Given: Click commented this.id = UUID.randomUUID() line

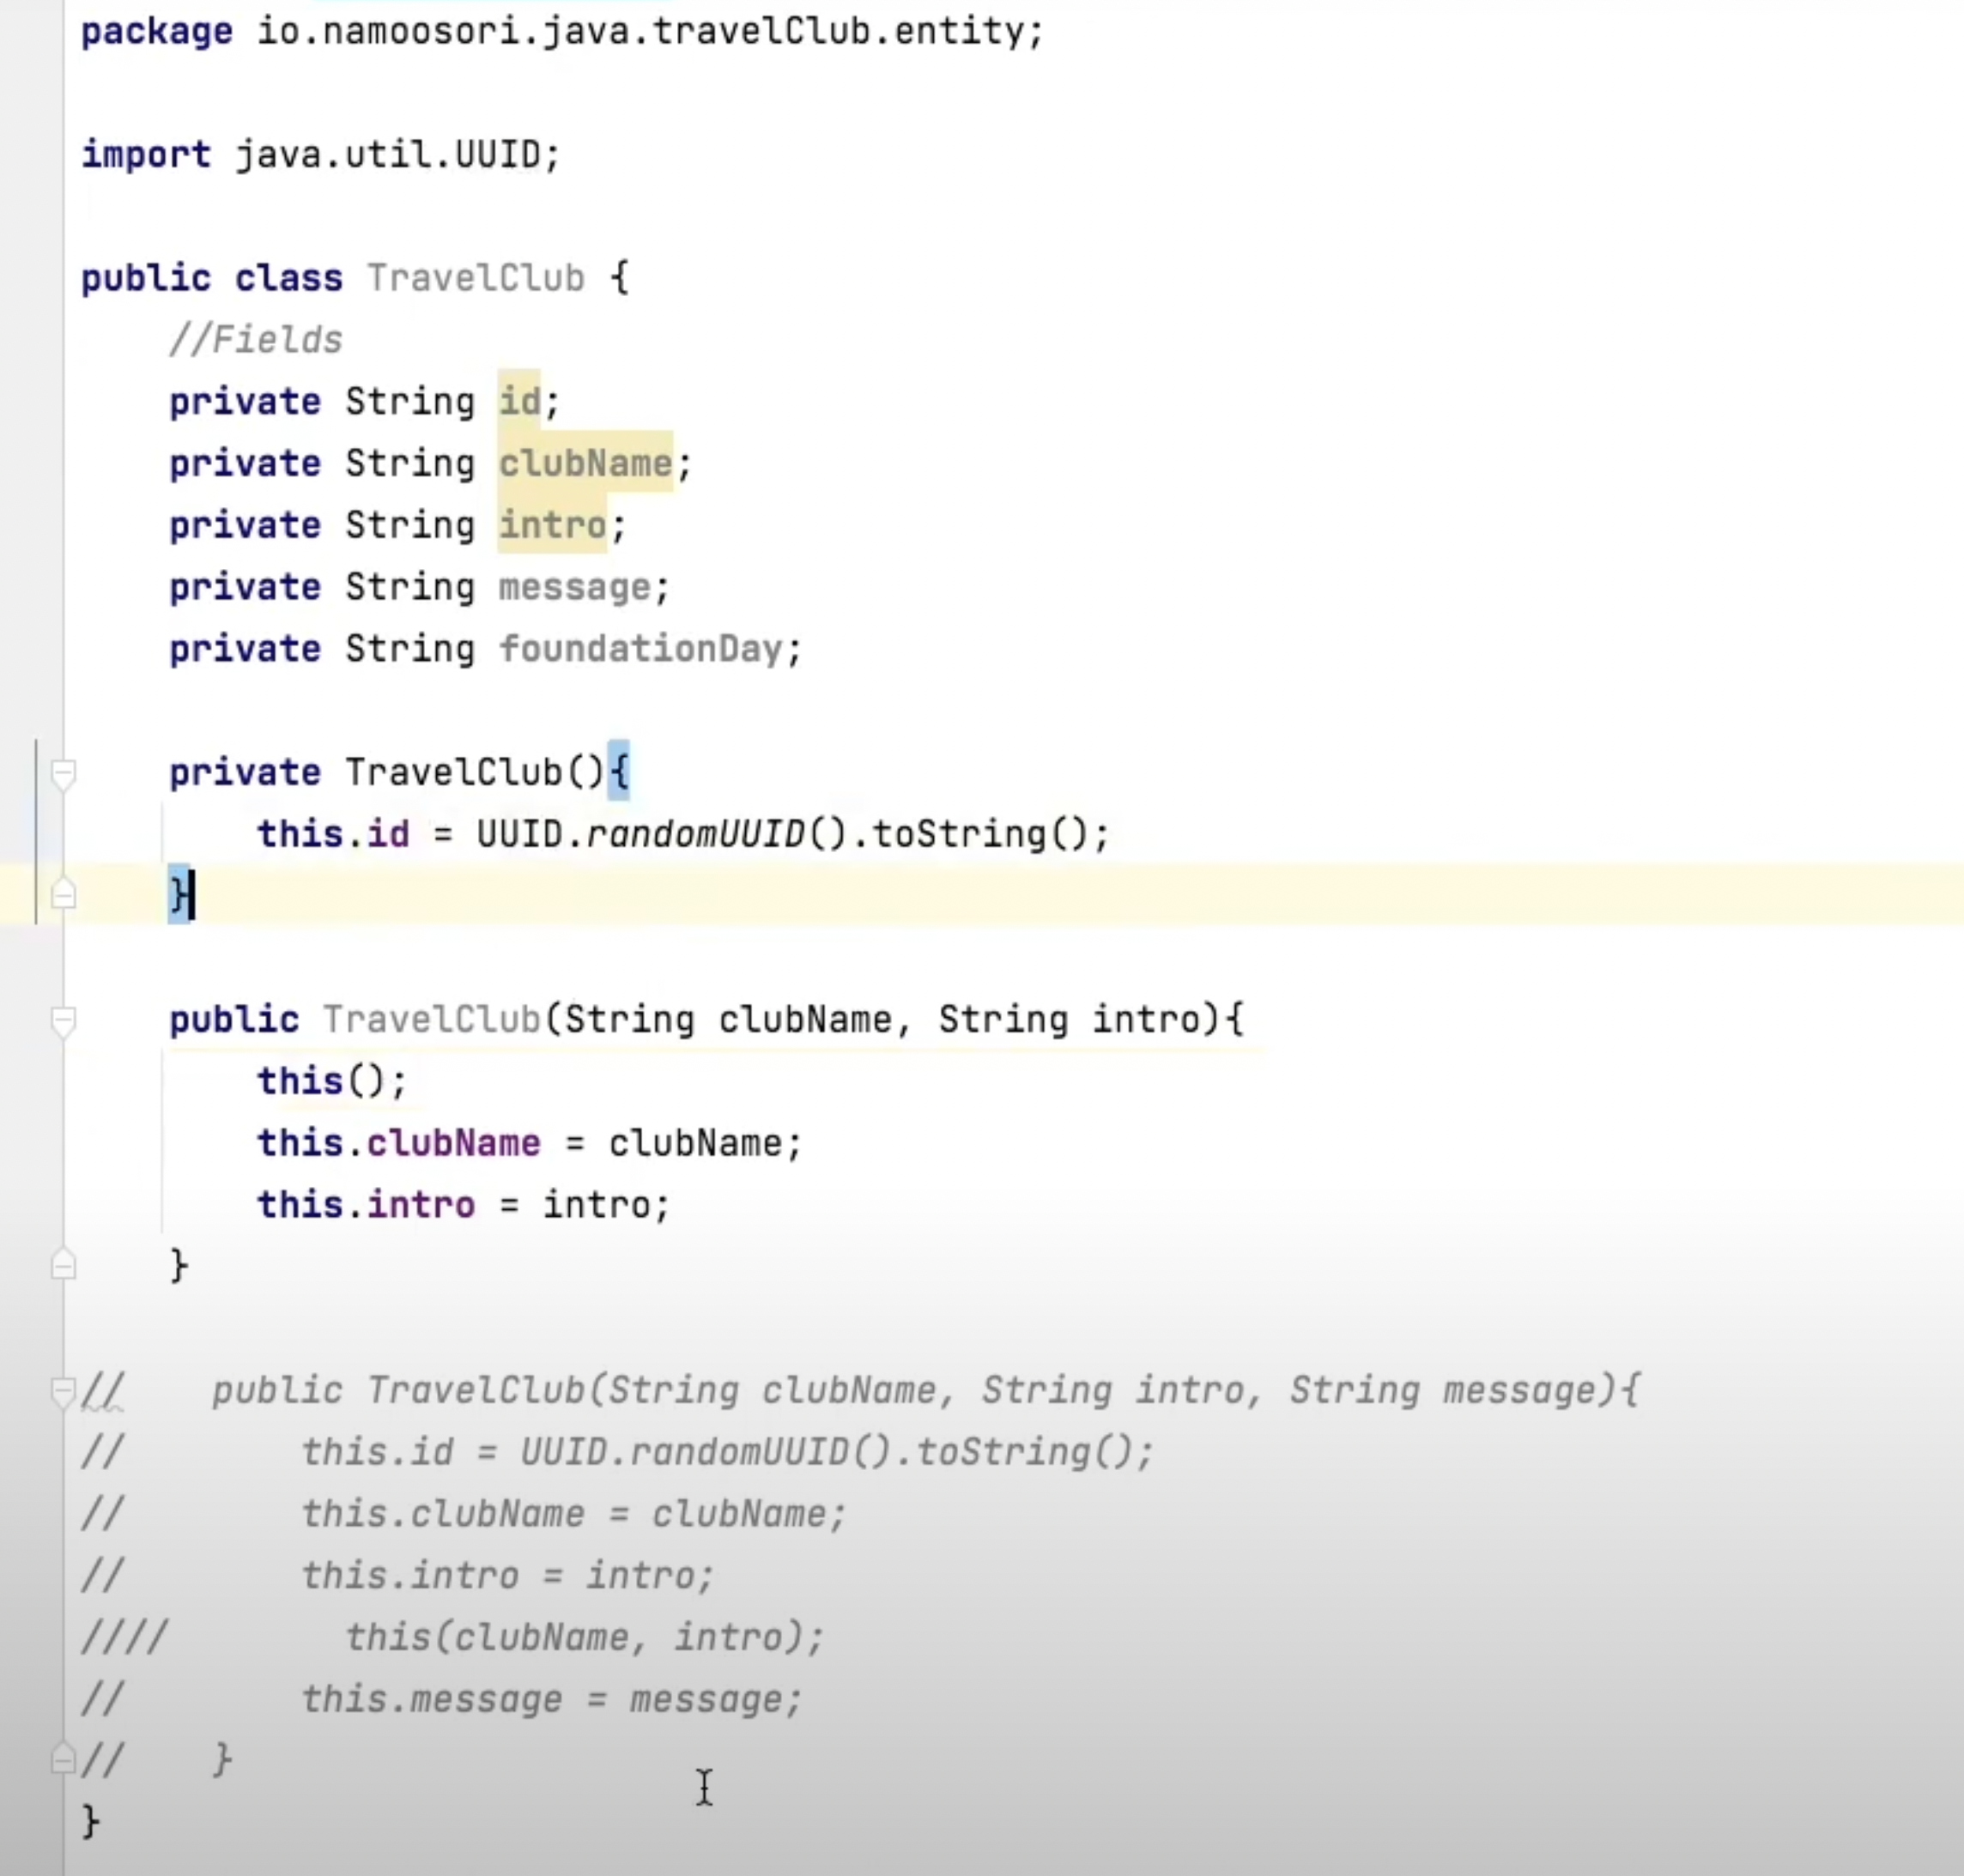Looking at the screenshot, I should click(728, 1453).
